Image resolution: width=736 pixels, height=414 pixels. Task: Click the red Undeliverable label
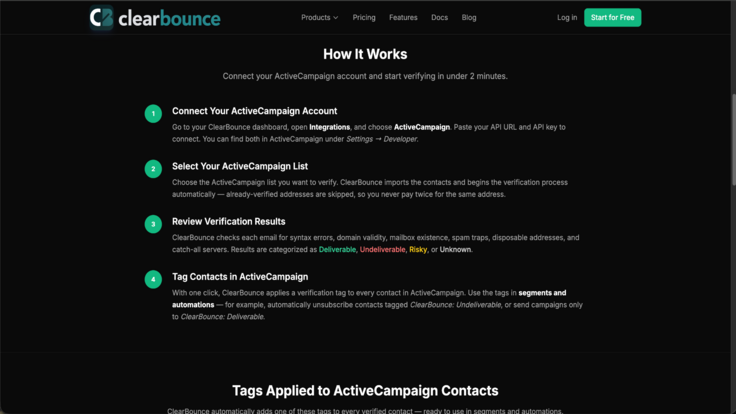(x=383, y=250)
